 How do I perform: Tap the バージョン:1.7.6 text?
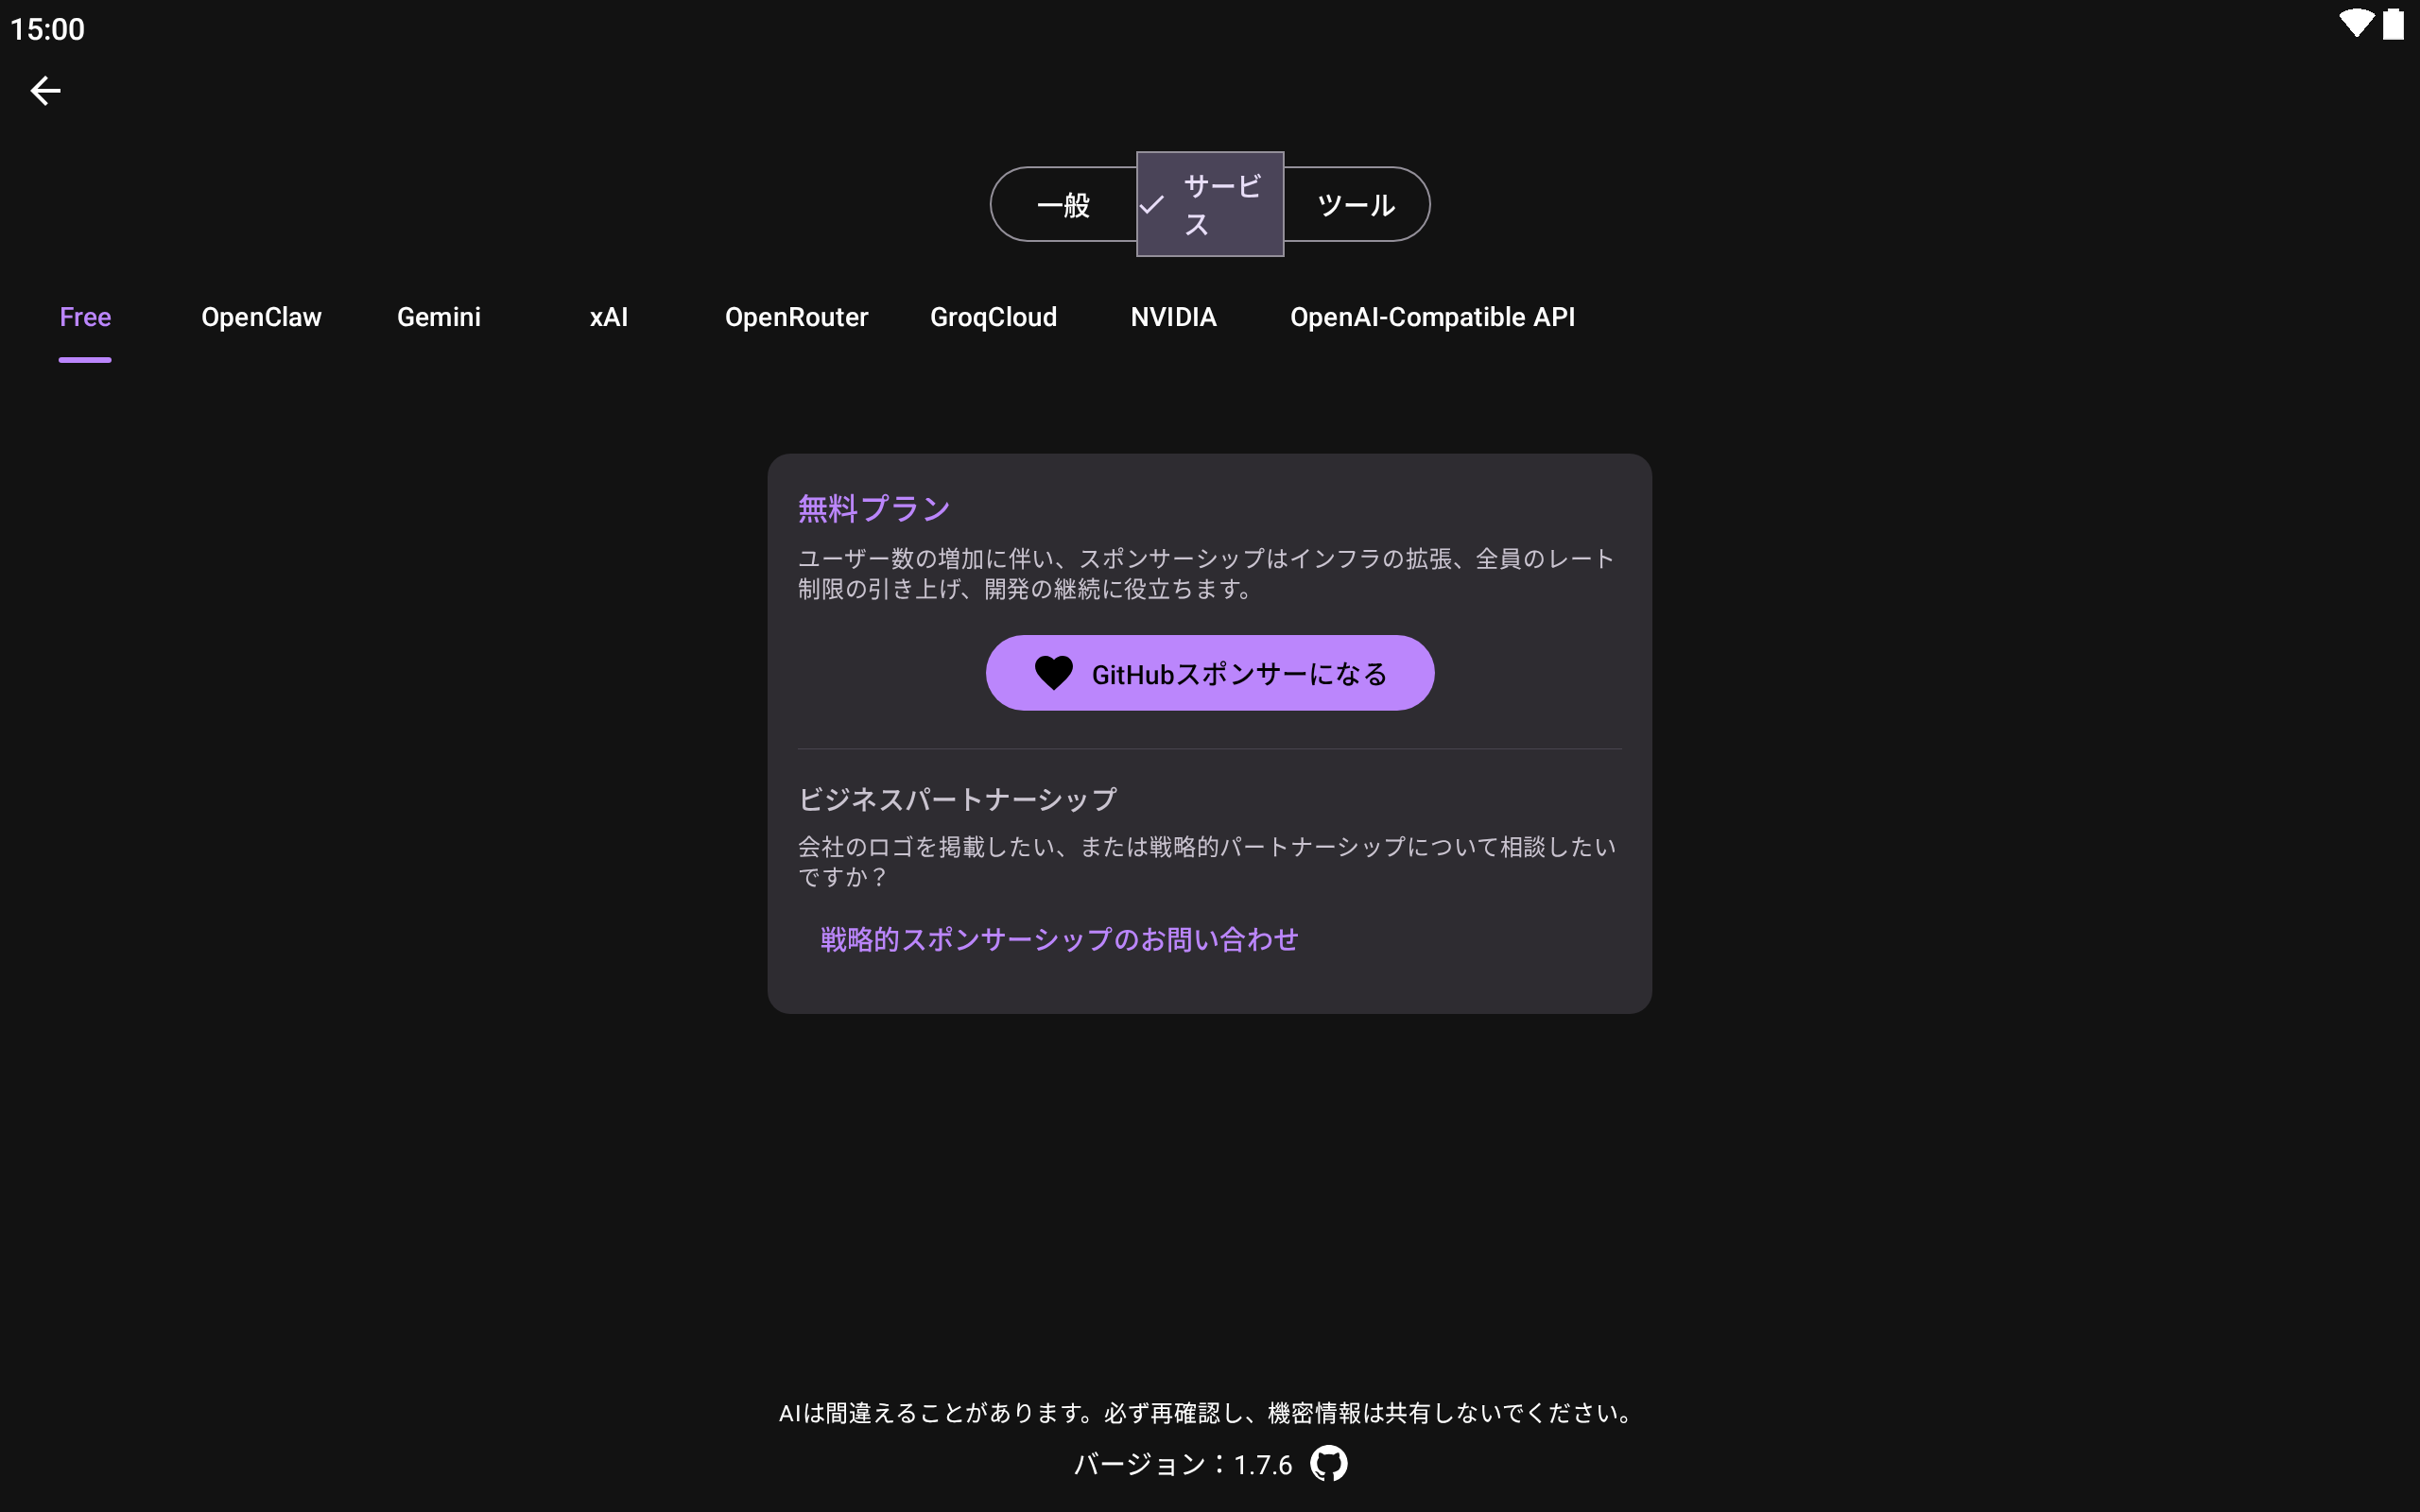tap(1183, 1465)
